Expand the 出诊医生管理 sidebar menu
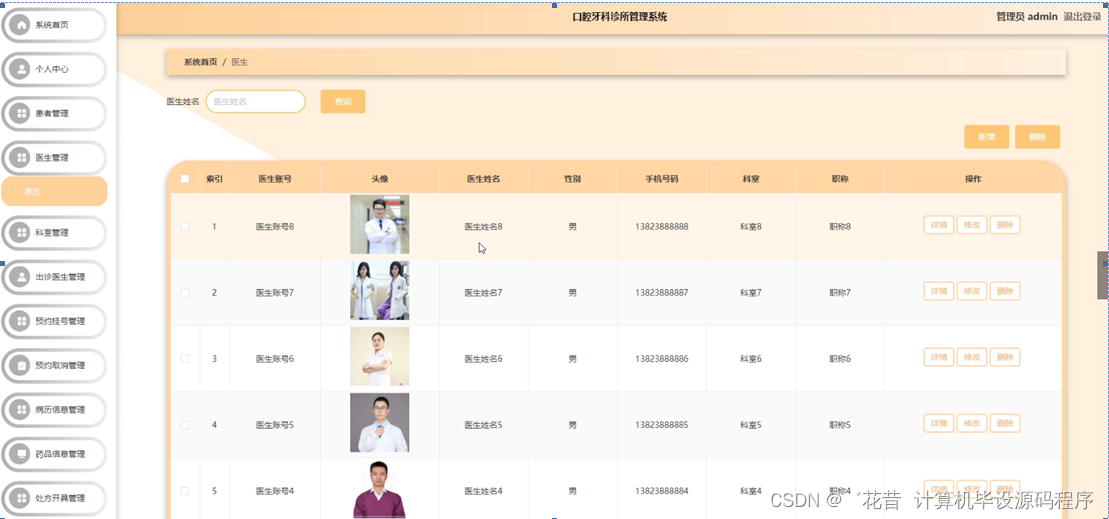 tap(54, 276)
